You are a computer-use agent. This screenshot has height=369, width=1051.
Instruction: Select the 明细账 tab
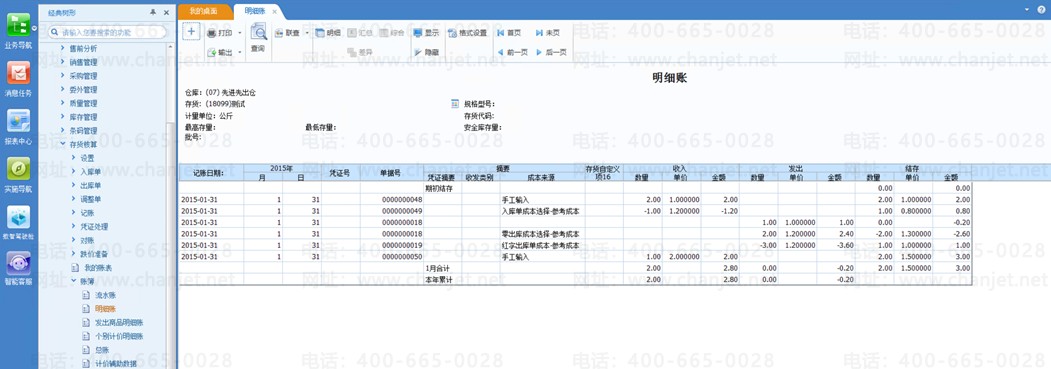[254, 11]
